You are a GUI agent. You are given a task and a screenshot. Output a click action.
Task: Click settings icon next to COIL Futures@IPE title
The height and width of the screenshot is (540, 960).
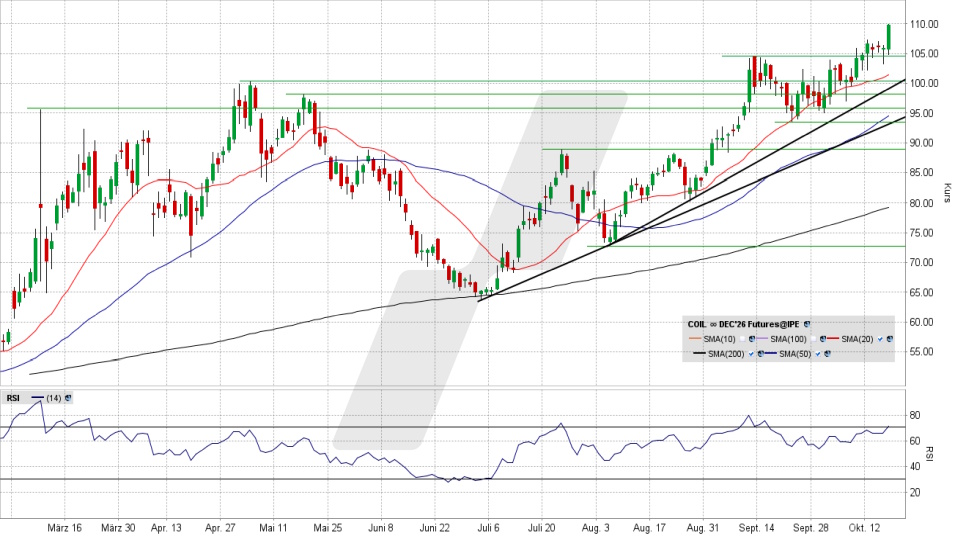click(x=807, y=324)
